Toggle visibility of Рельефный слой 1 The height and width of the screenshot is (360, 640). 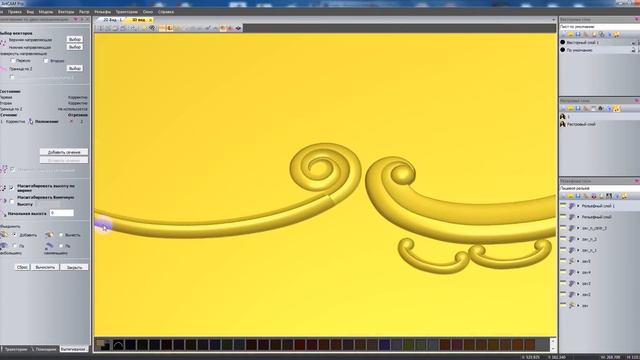563,206
